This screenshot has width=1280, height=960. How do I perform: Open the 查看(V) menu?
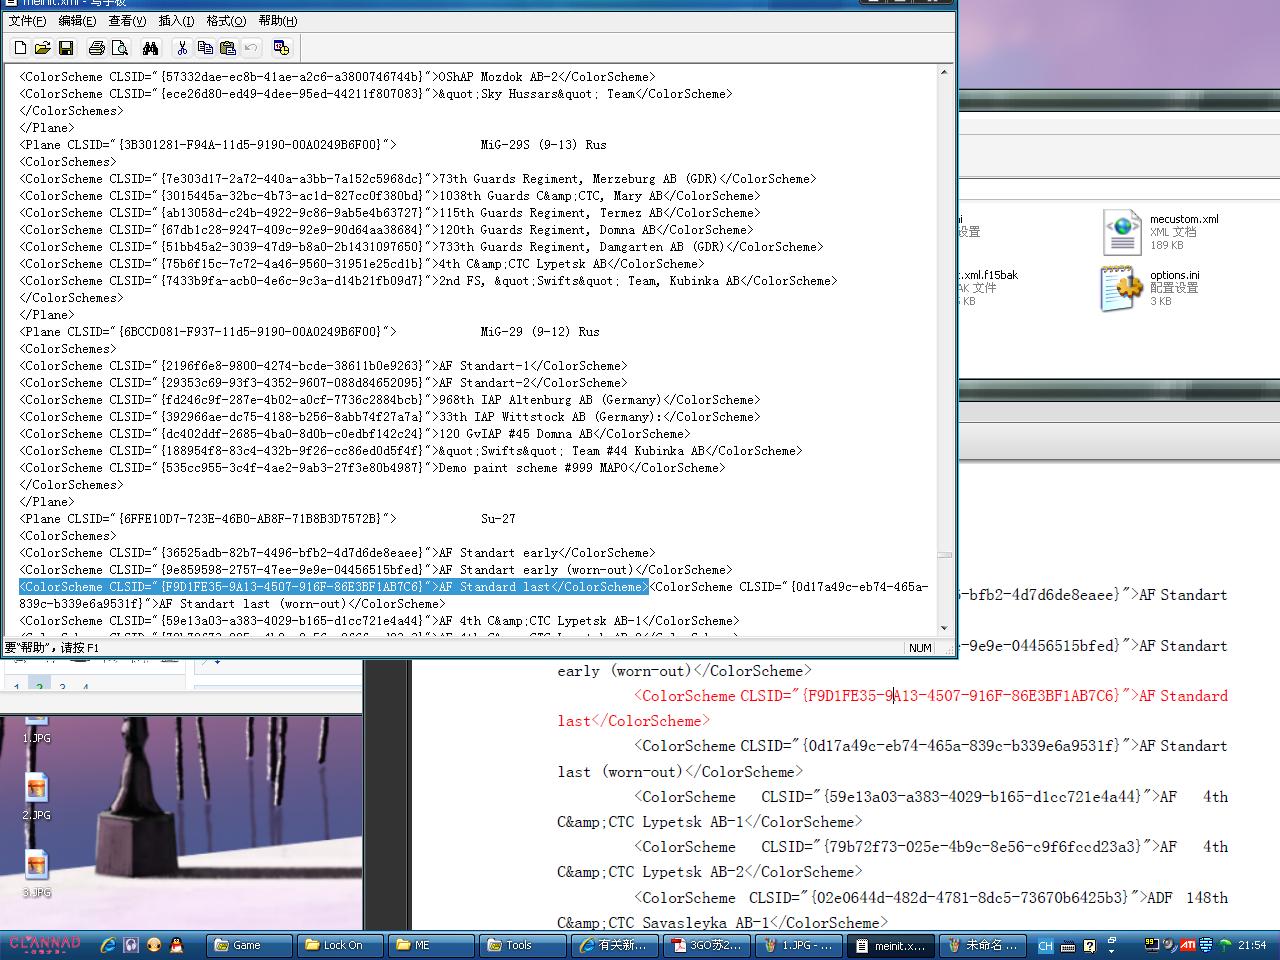point(127,20)
